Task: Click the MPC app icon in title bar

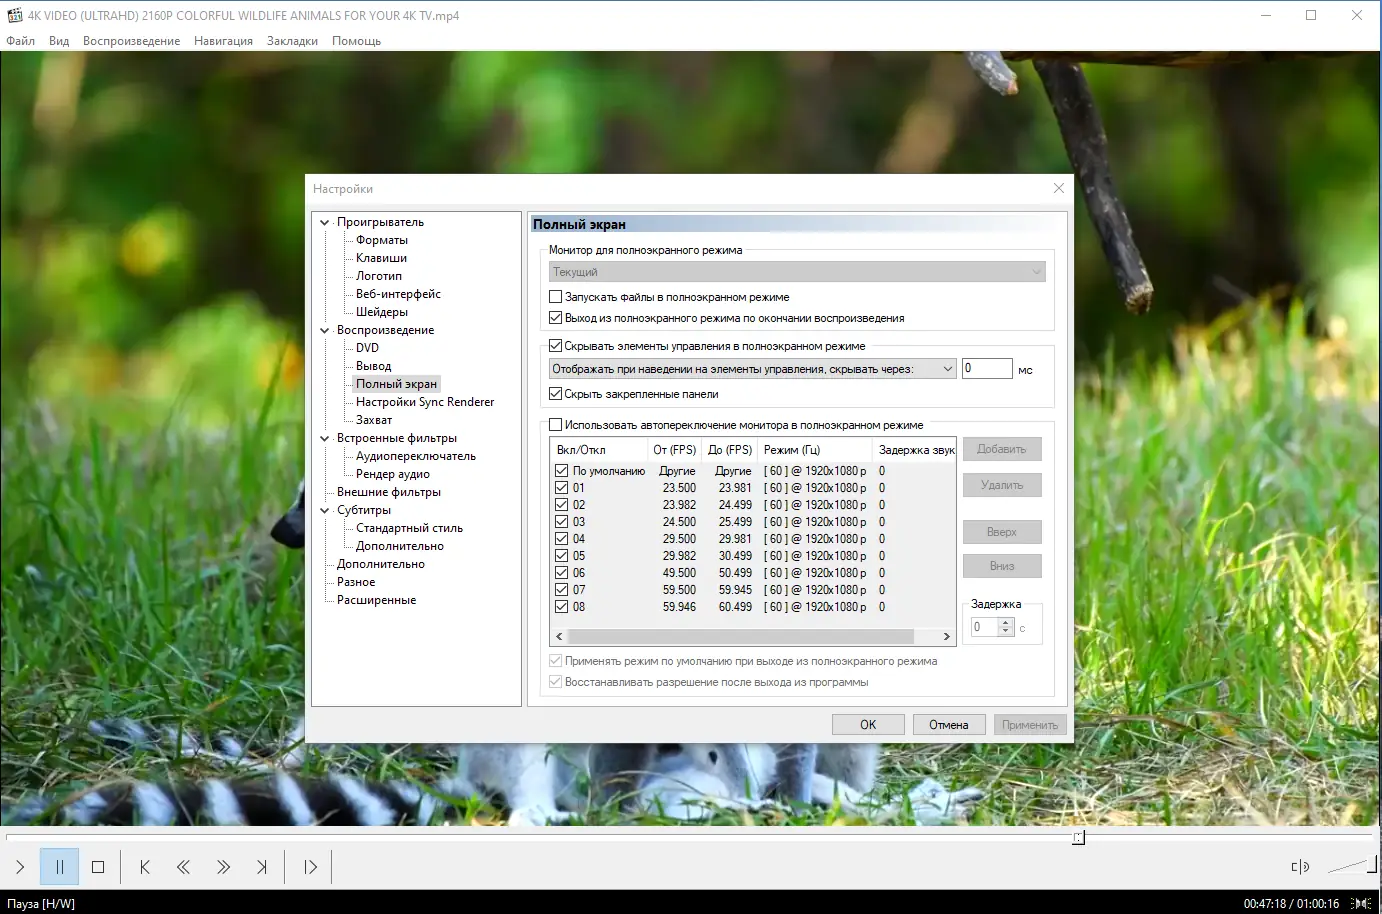Action: [x=14, y=15]
